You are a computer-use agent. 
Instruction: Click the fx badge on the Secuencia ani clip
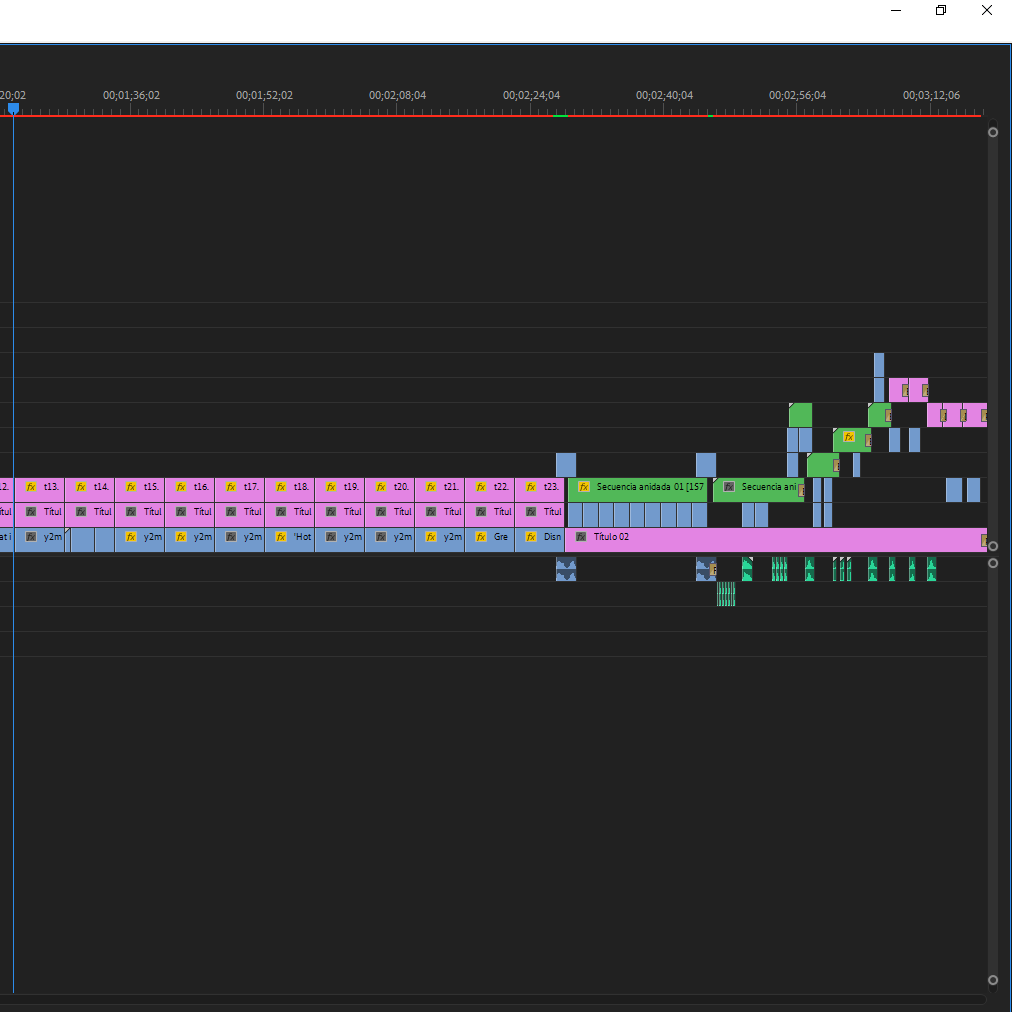pos(729,487)
